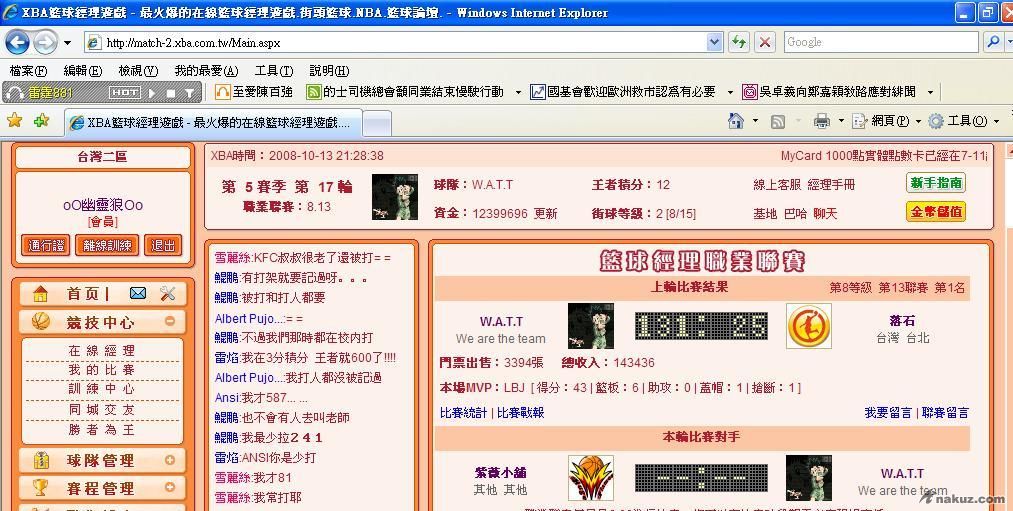1013x511 pixels.
Task: Click the 離線訓練 button
Action: 107,245
